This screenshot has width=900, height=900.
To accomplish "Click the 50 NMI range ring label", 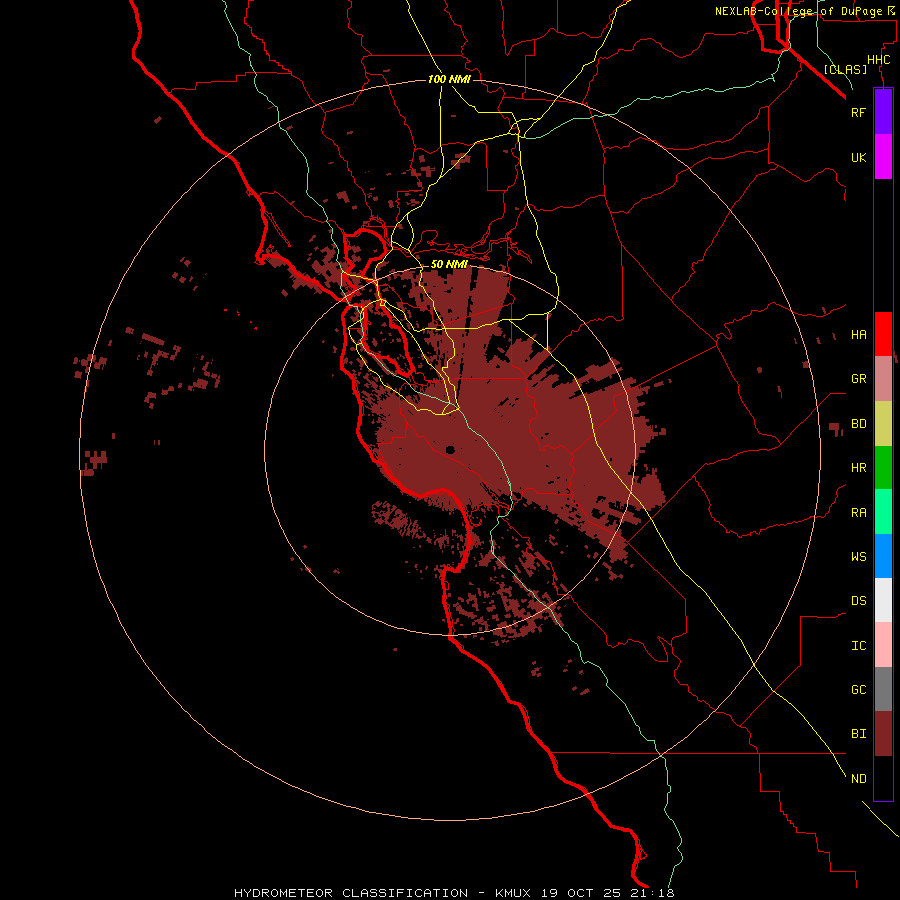I will point(449,265).
